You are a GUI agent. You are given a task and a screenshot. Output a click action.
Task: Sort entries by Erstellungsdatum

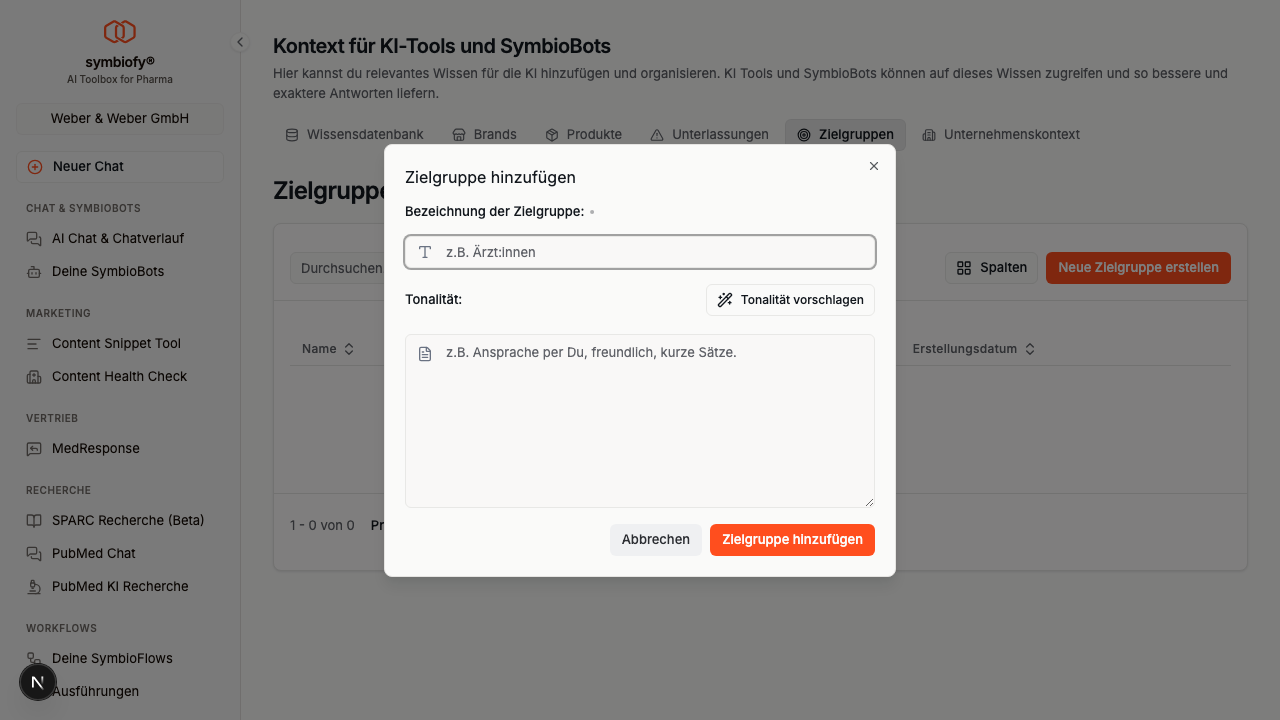point(973,349)
